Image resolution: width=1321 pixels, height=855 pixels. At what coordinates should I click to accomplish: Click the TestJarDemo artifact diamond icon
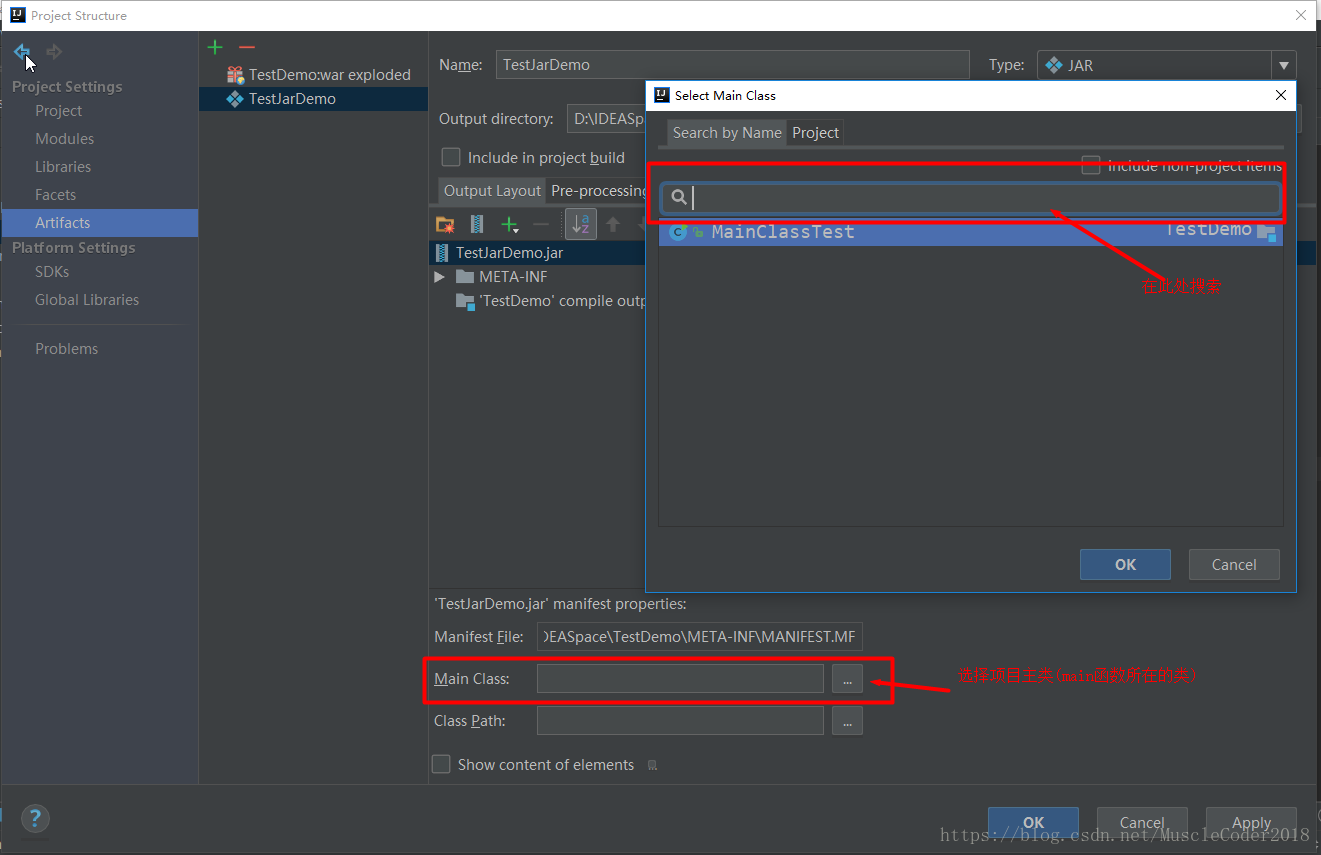tap(235, 99)
